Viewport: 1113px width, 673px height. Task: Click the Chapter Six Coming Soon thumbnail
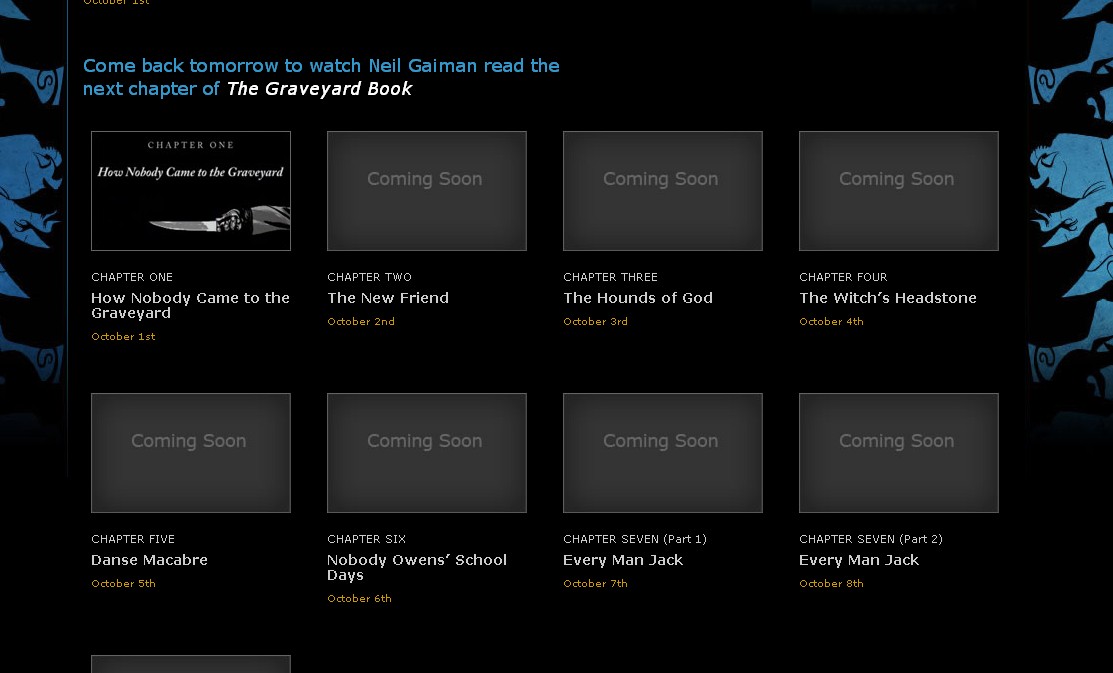click(x=427, y=453)
